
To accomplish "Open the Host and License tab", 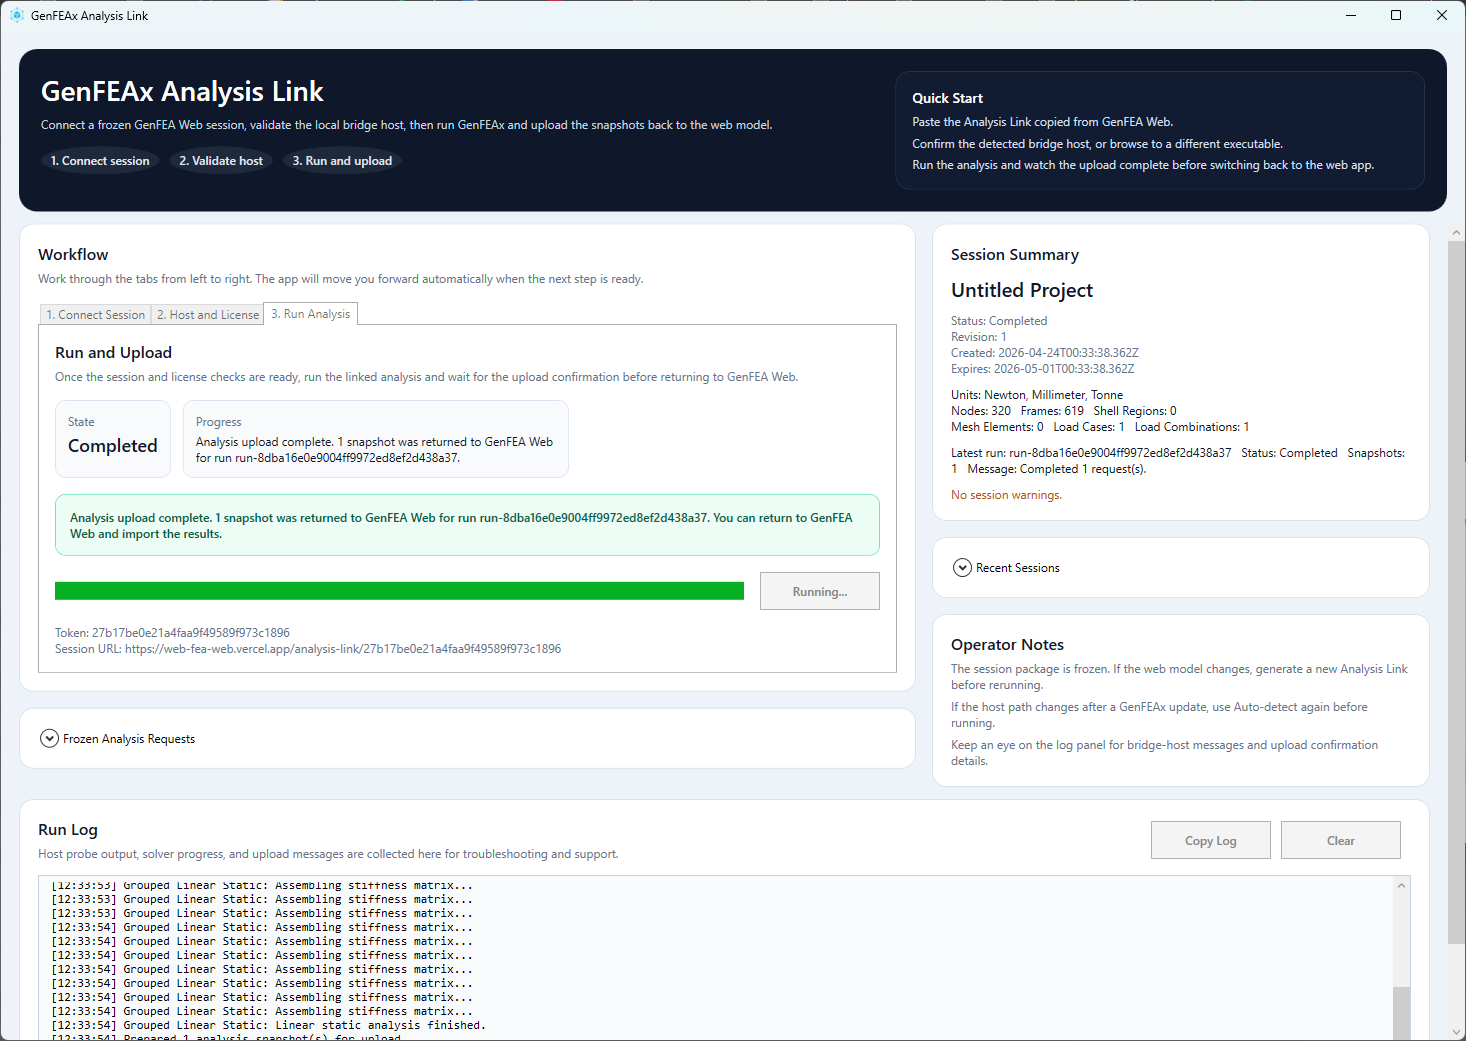I will [x=207, y=314].
